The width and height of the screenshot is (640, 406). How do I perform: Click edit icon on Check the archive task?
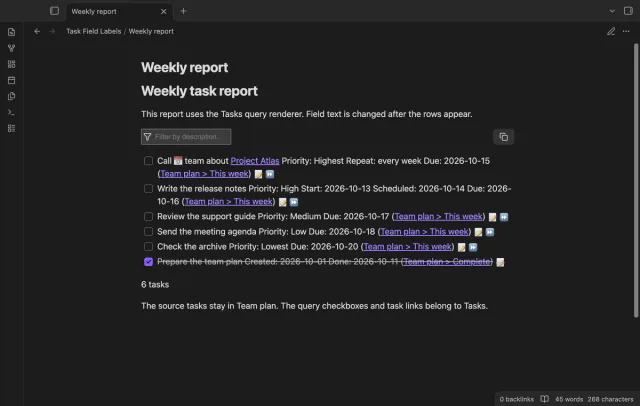click(x=461, y=247)
